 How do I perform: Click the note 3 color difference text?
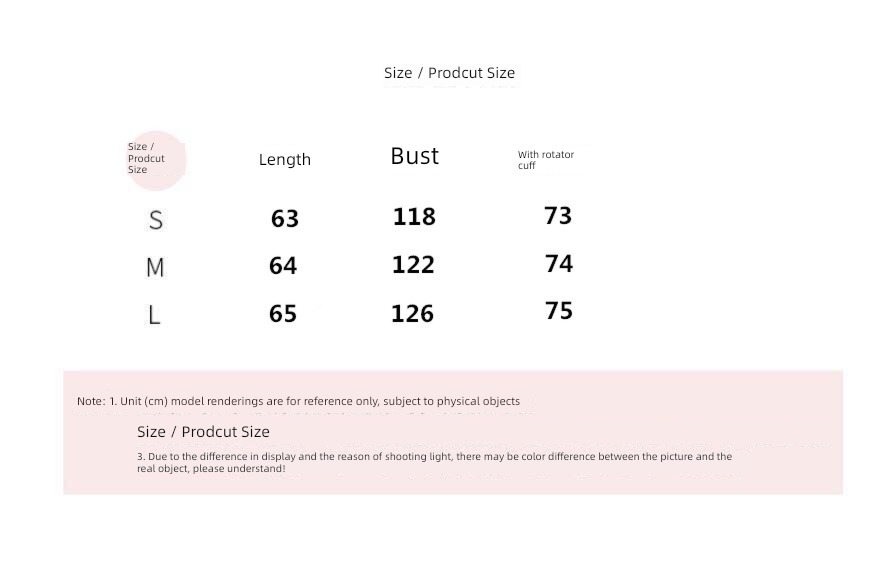click(434, 462)
